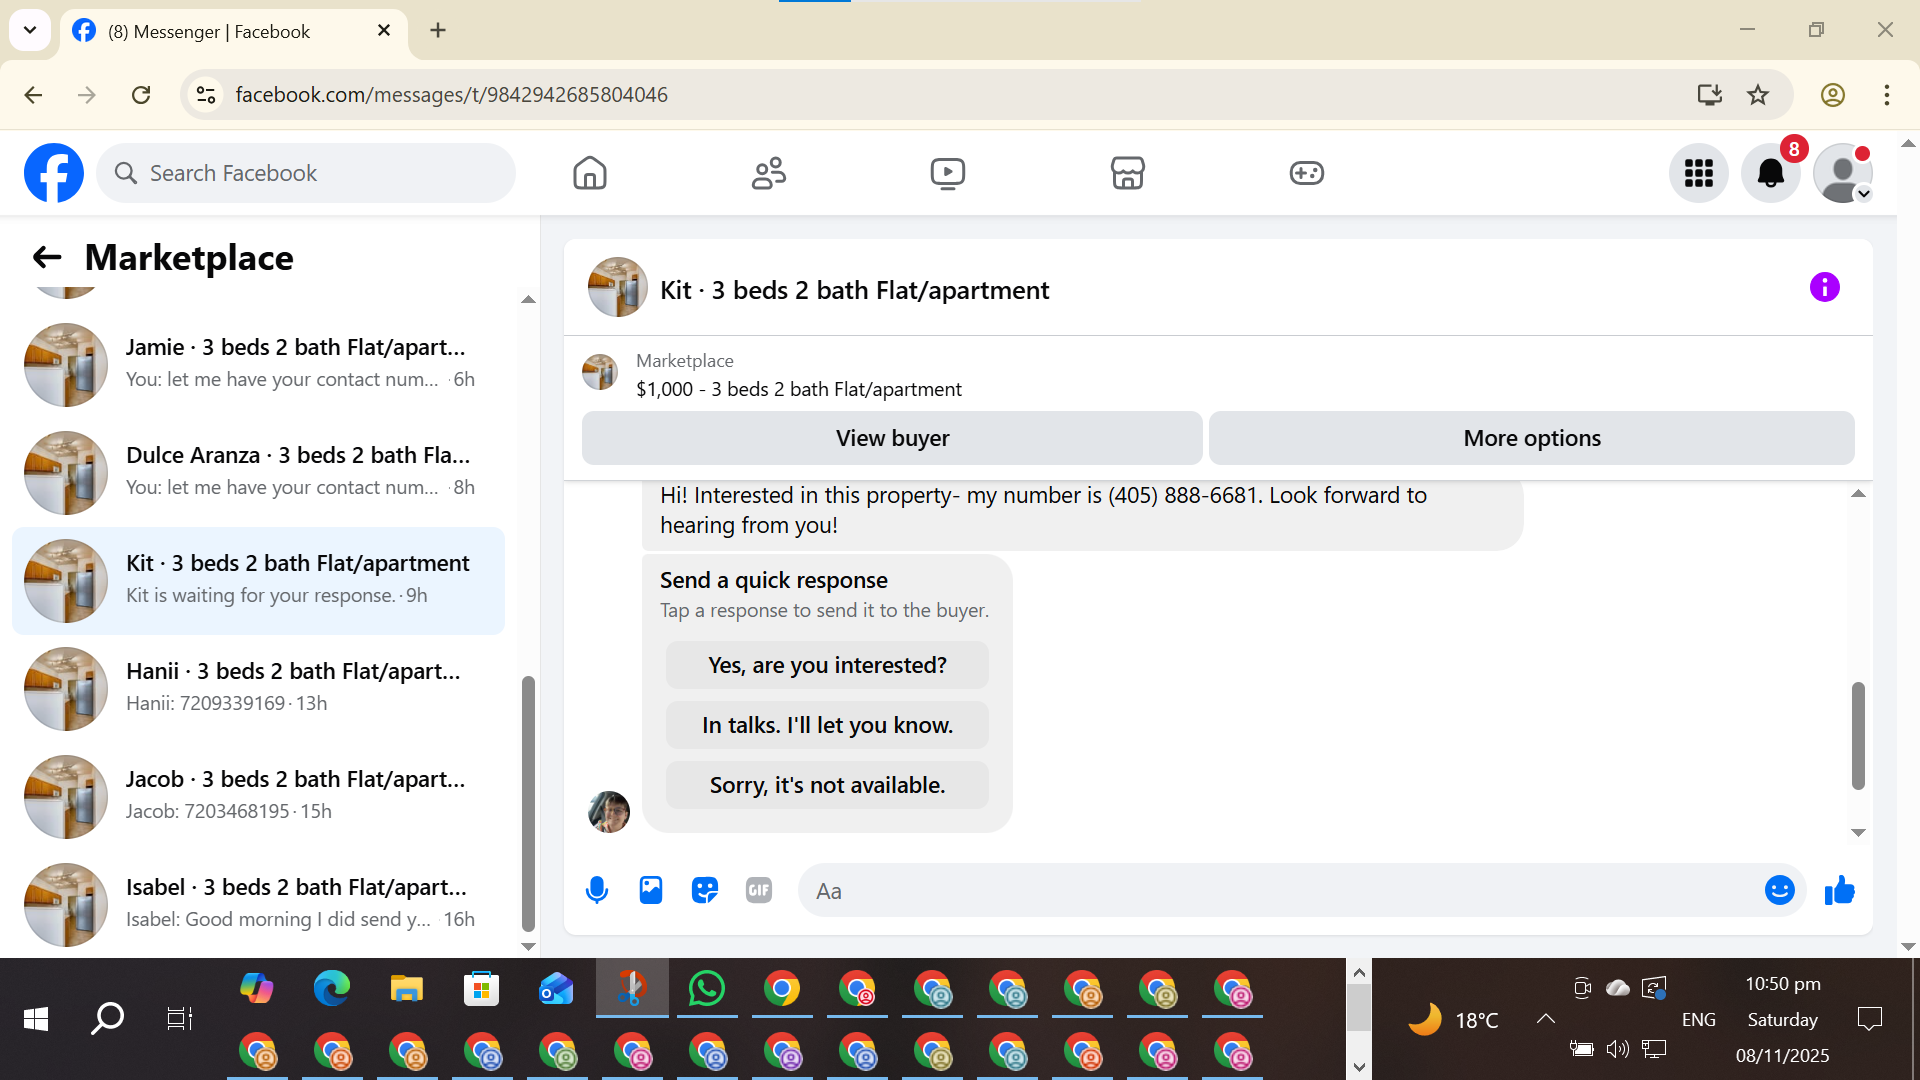
Task: Click the conversation scrollbar thumb
Action: pyautogui.click(x=1858, y=735)
